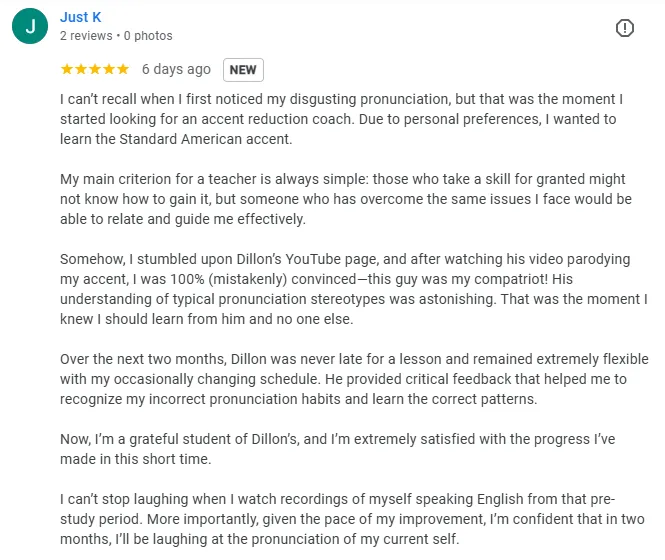Click the 'My main criterion' paragraph
The height and width of the screenshot is (560, 665).
pos(346,199)
